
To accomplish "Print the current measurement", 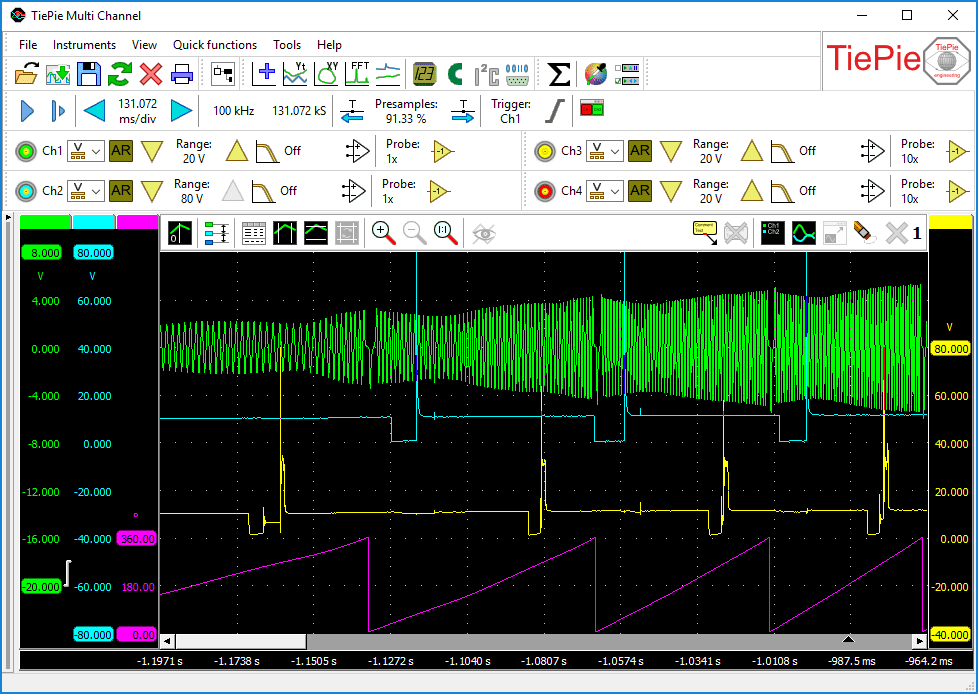I will point(181,73).
